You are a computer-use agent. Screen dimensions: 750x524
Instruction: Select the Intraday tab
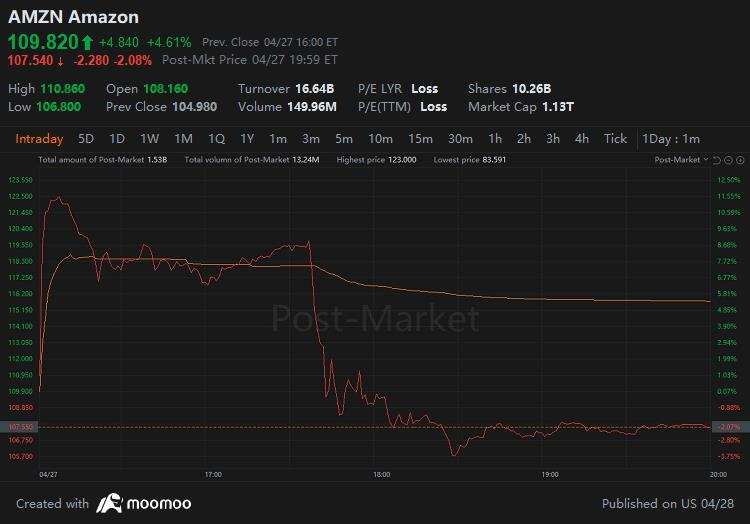(39, 139)
